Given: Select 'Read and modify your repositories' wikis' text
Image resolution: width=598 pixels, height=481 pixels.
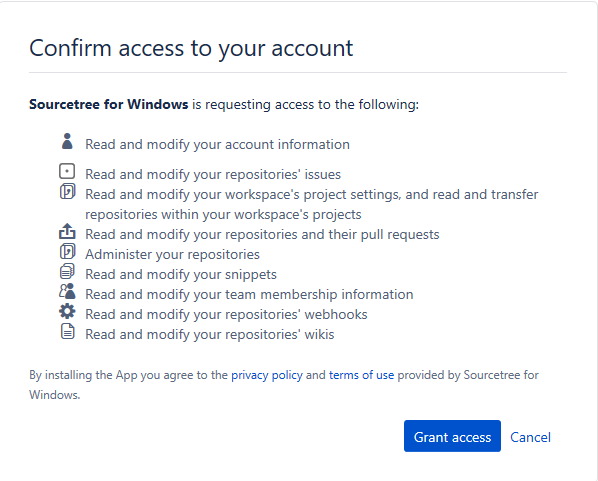Looking at the screenshot, I should [x=209, y=335].
